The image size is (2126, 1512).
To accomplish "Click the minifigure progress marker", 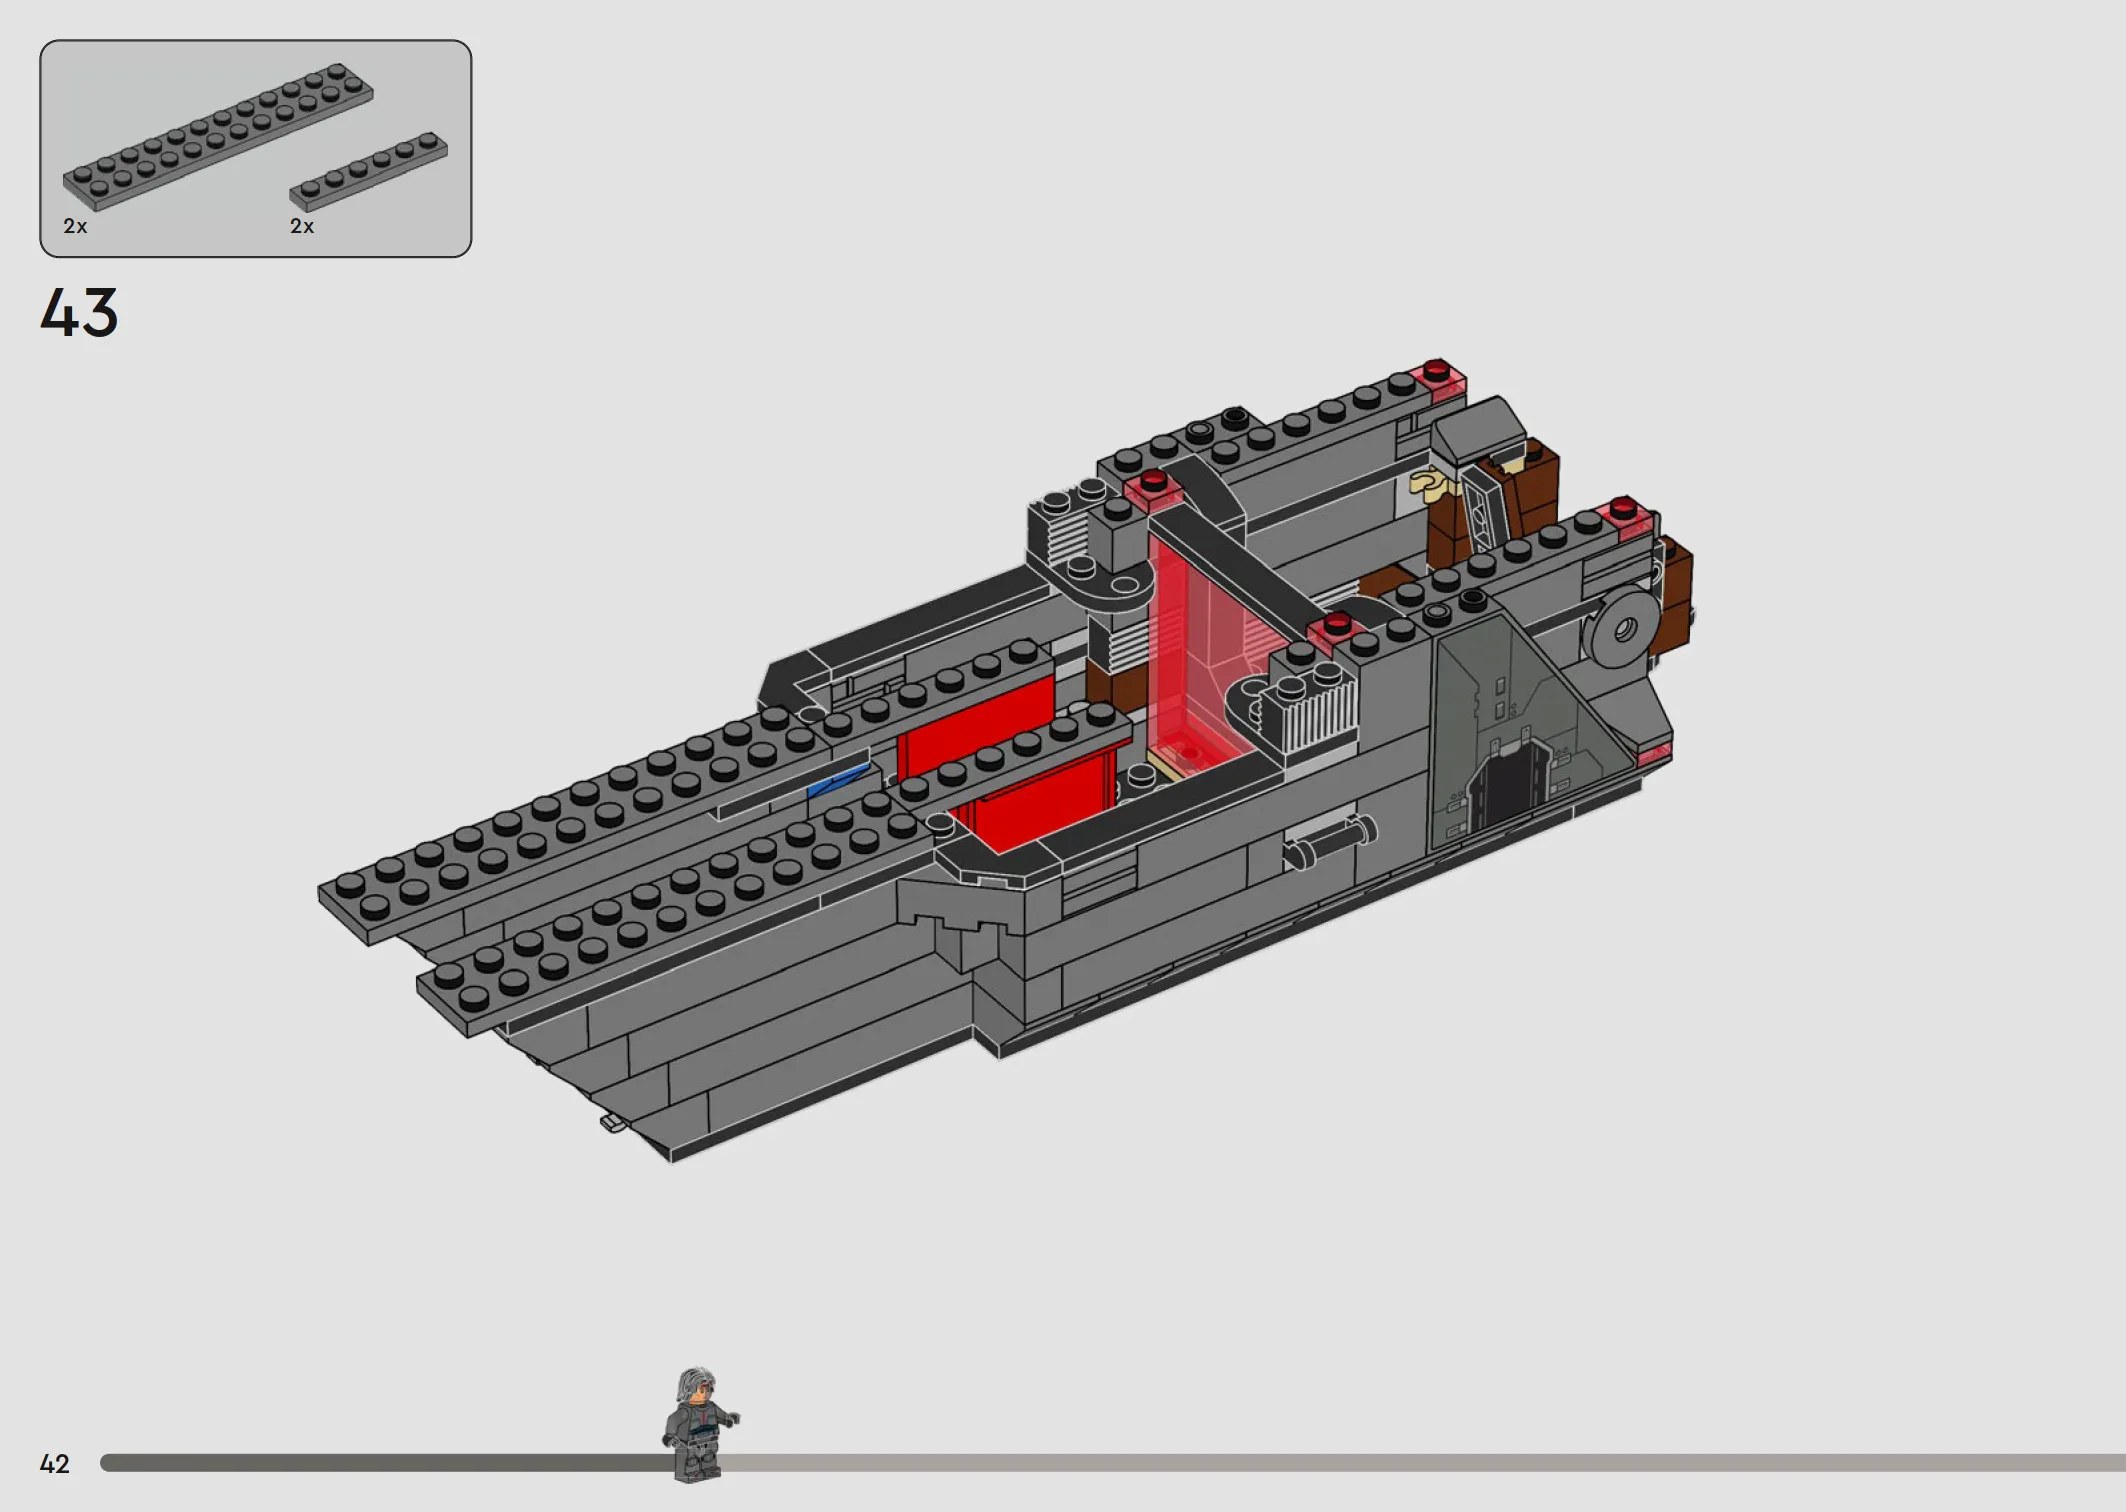I will pyautogui.click(x=700, y=1424).
